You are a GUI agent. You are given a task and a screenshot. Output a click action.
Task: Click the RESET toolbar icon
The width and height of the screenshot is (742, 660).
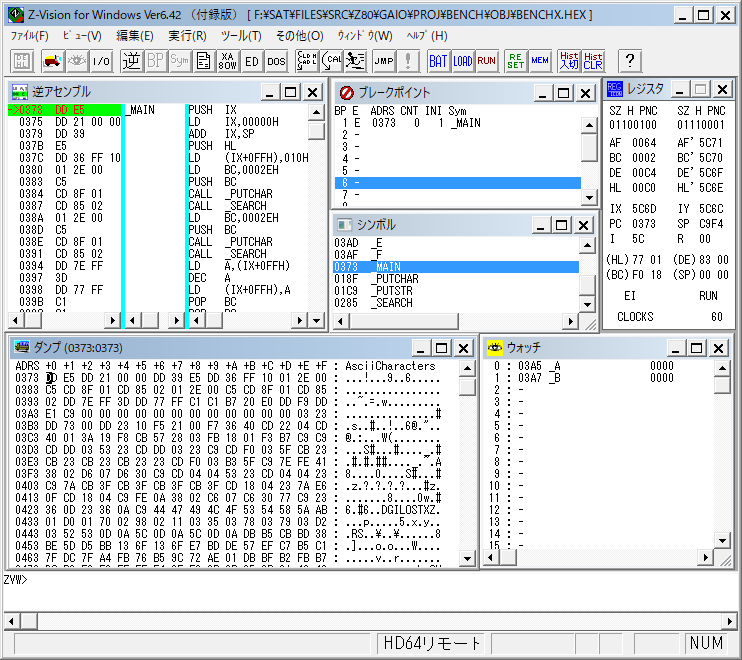click(515, 61)
